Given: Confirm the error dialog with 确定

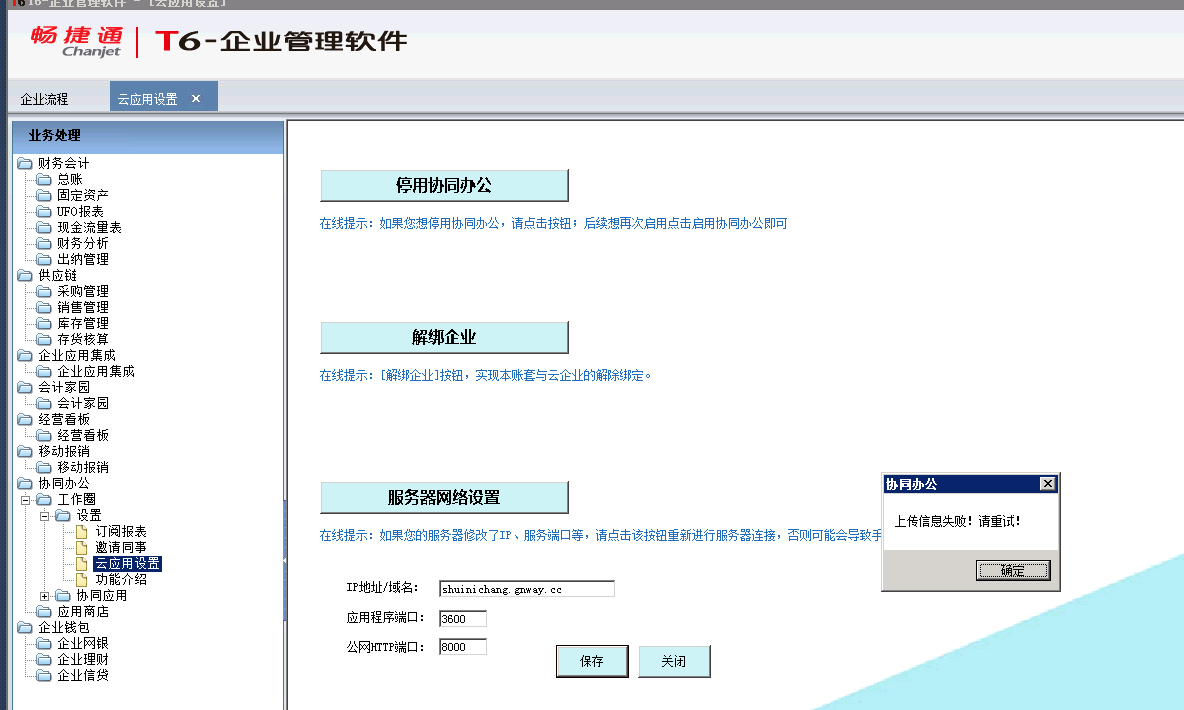Looking at the screenshot, I should (x=1013, y=570).
